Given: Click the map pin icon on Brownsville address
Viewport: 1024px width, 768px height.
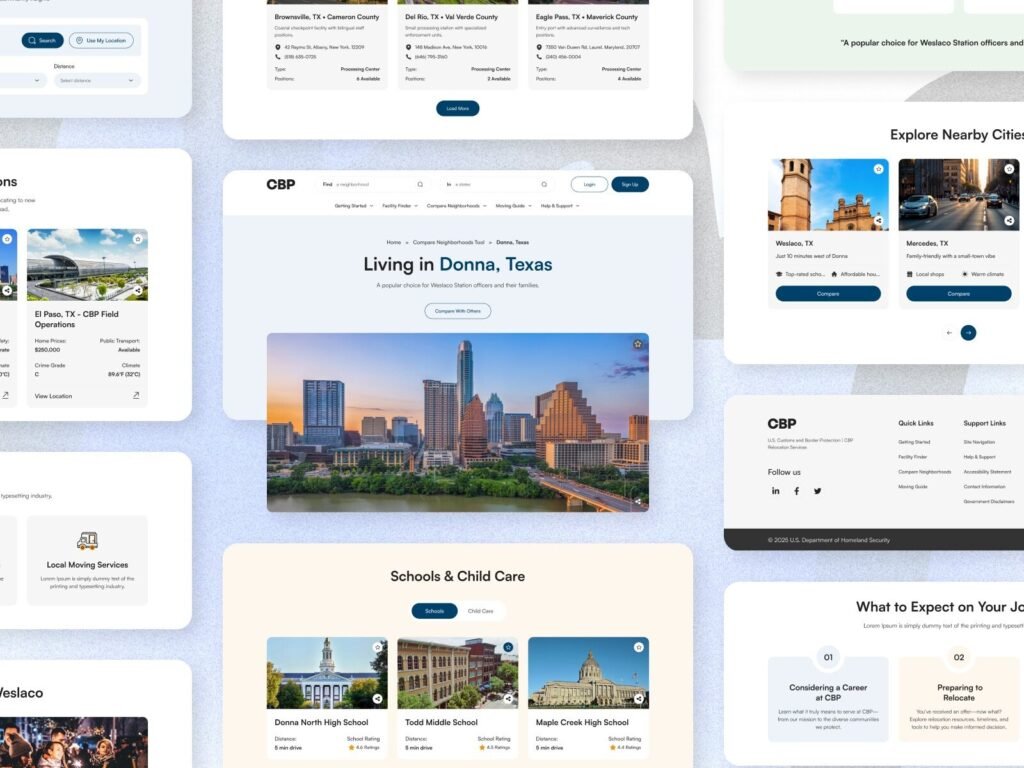Looking at the screenshot, I should click(278, 47).
